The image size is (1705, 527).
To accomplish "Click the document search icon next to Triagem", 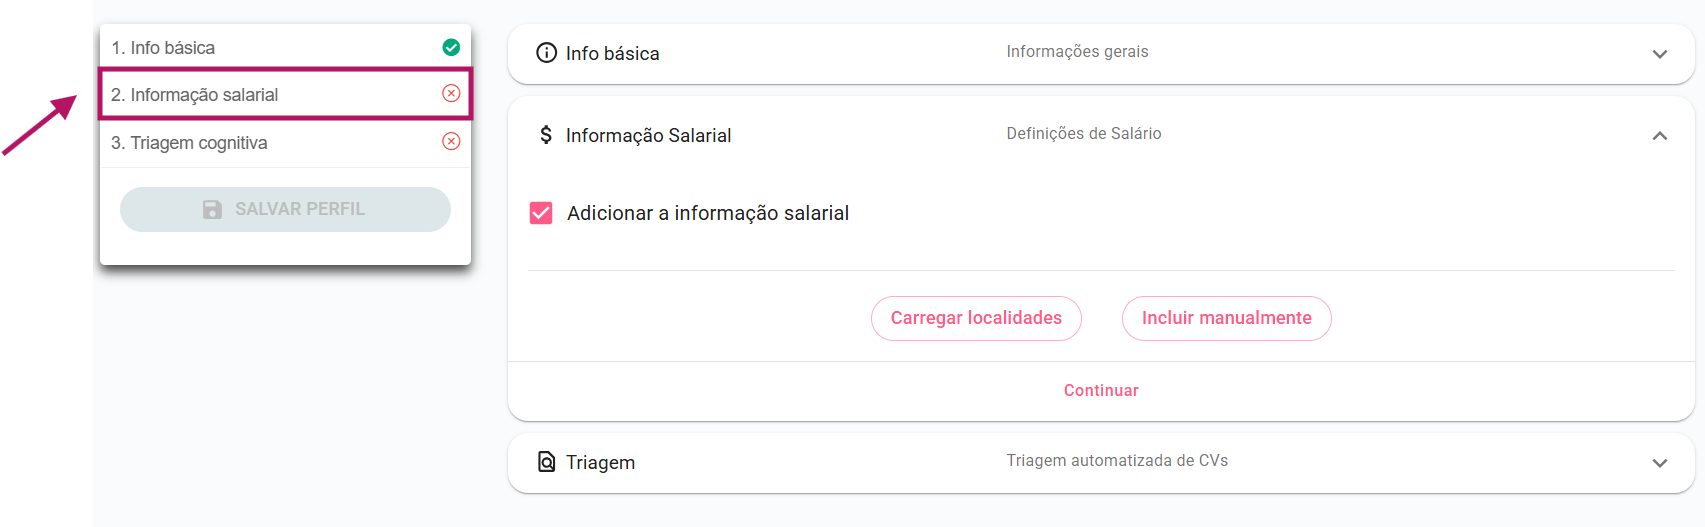I will tap(546, 461).
